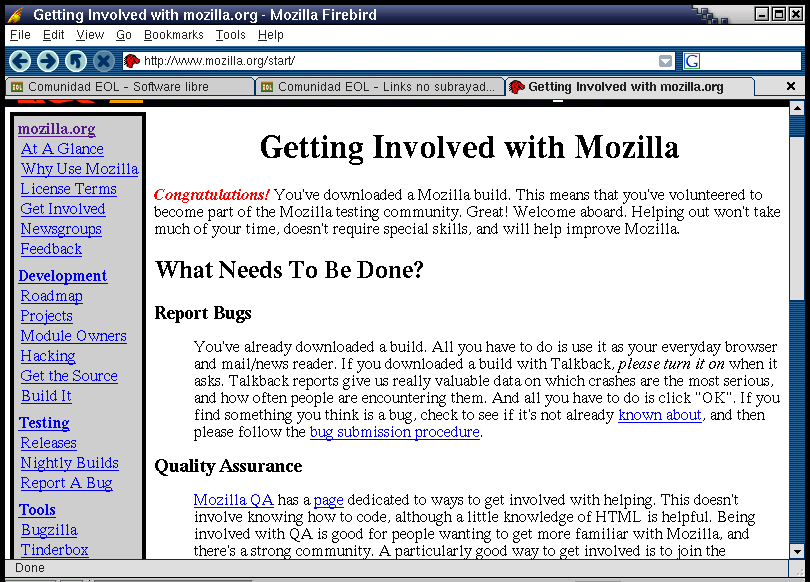The image size is (810, 582).
Task: Click the vertical scrollbar thumb
Action: pos(797,217)
